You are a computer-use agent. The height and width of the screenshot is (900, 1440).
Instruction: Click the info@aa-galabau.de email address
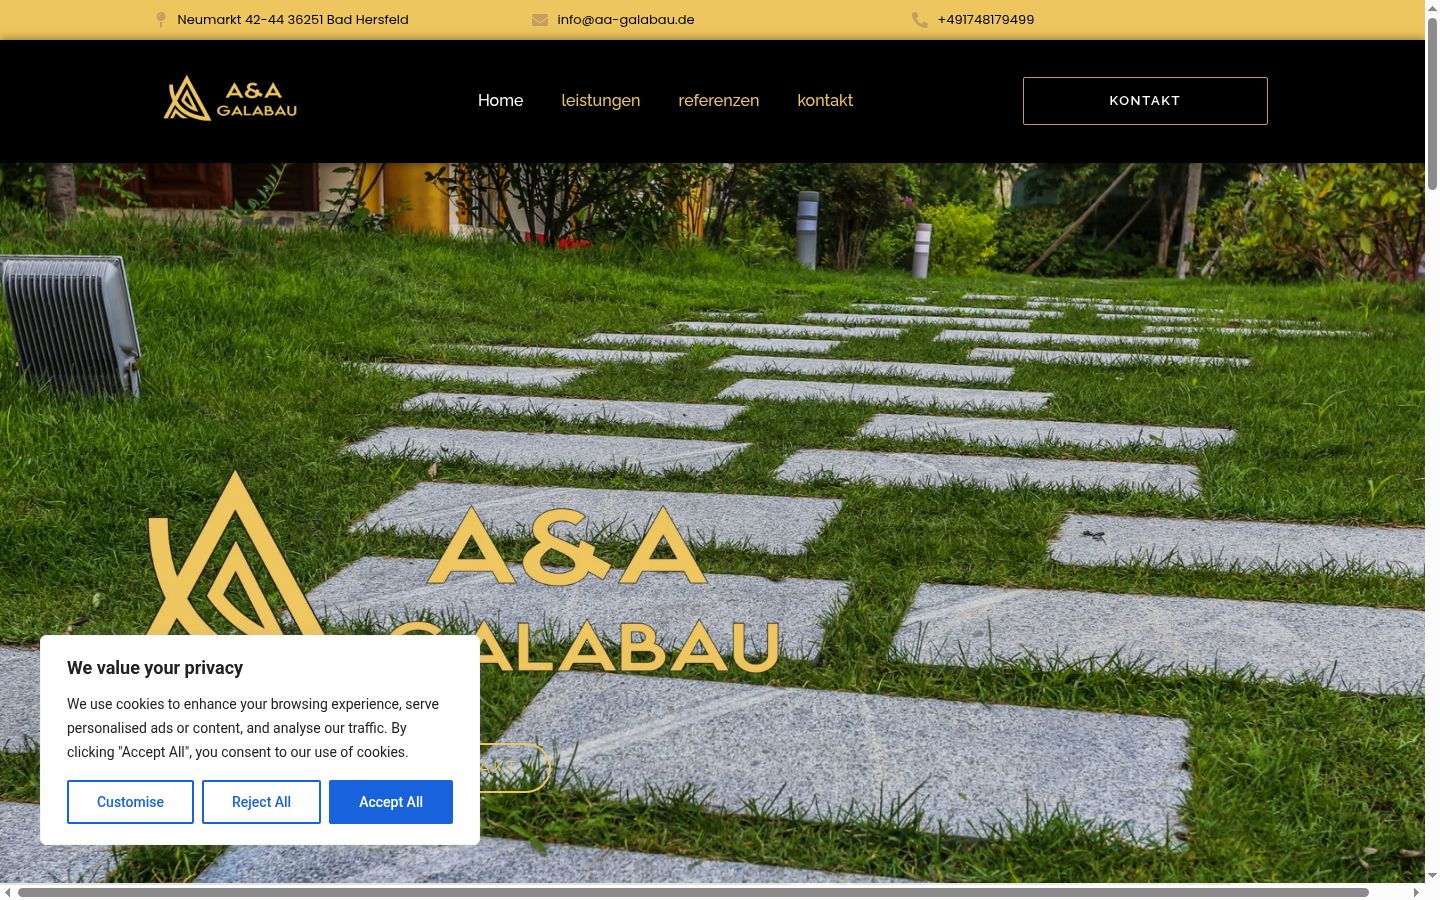coord(626,20)
